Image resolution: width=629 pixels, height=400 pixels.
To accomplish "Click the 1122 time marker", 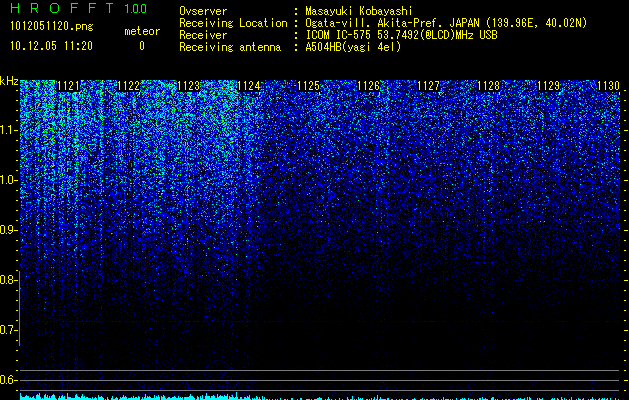I will click(x=128, y=86).
